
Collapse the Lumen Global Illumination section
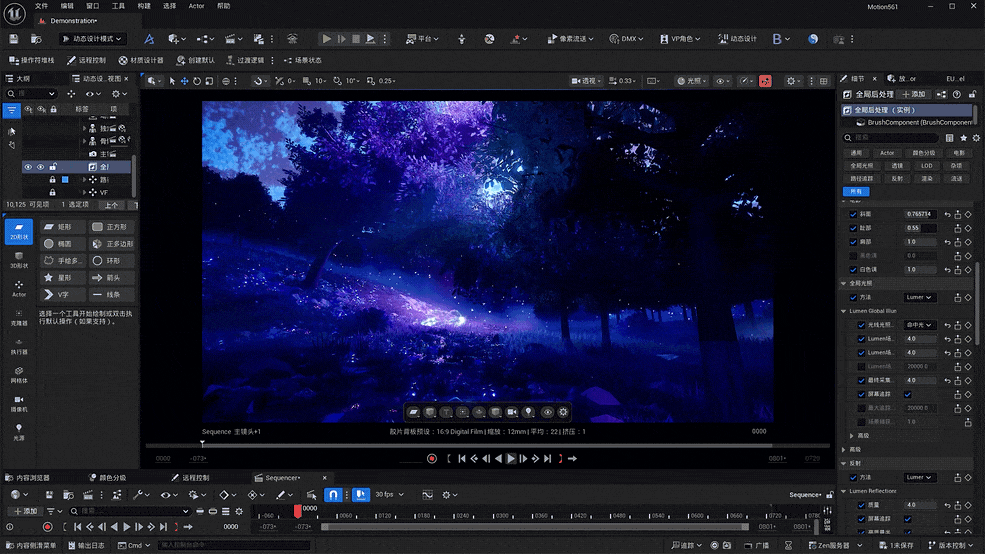tap(844, 311)
